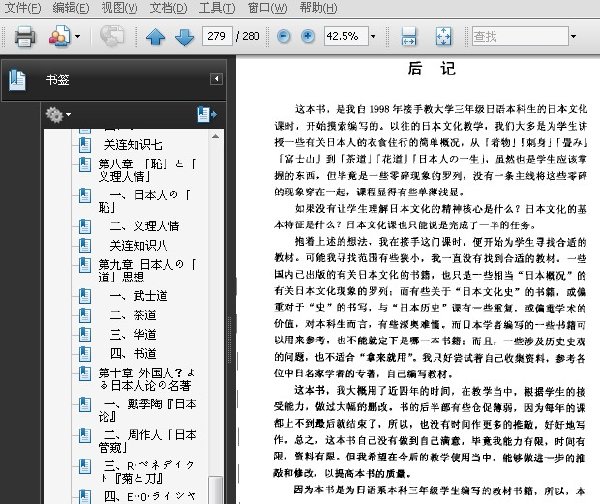Click bookmark icon beside 一、武士道
The width and height of the screenshot is (600, 504).
85,296
